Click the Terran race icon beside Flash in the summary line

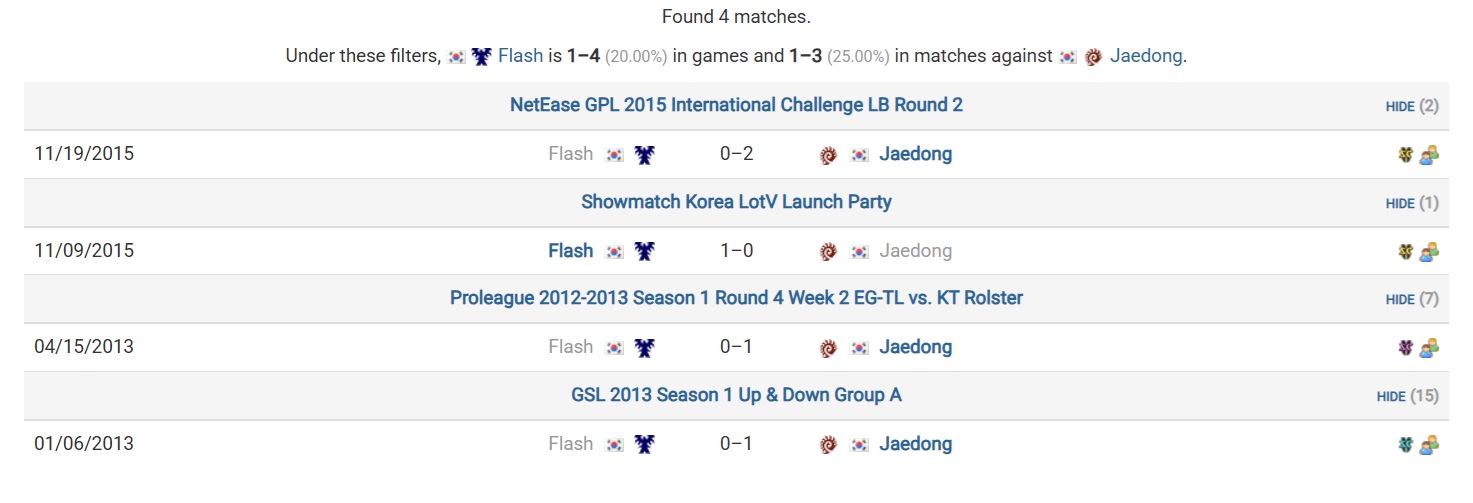pyautogui.click(x=481, y=57)
